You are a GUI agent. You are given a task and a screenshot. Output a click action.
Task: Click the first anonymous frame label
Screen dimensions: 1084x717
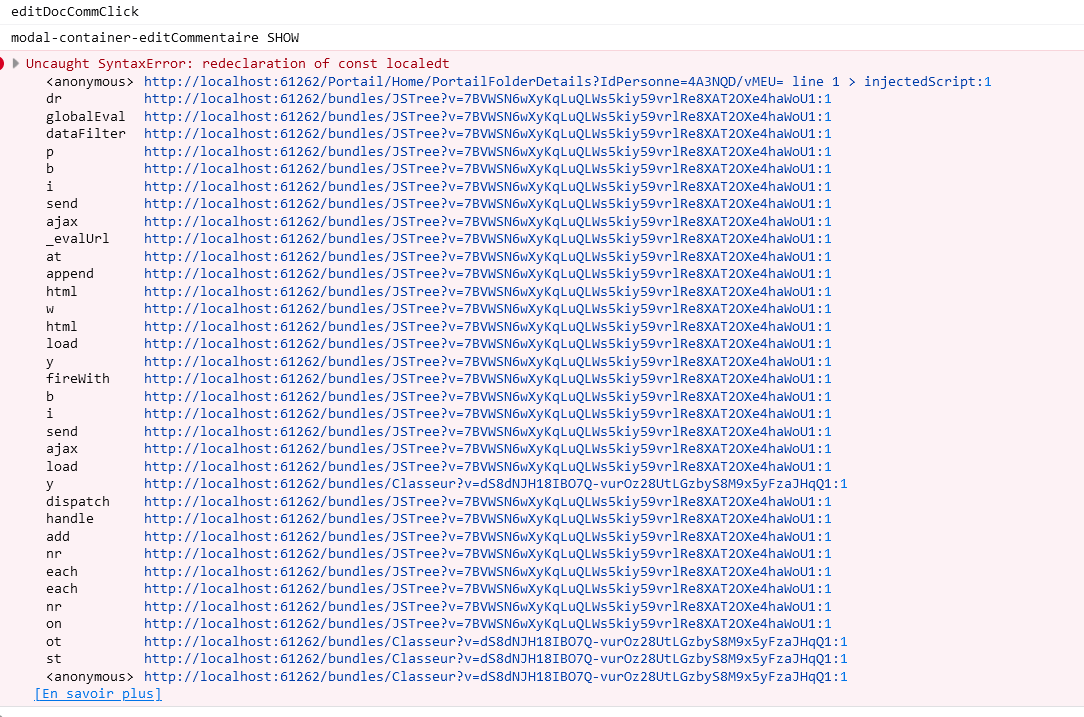pos(90,82)
